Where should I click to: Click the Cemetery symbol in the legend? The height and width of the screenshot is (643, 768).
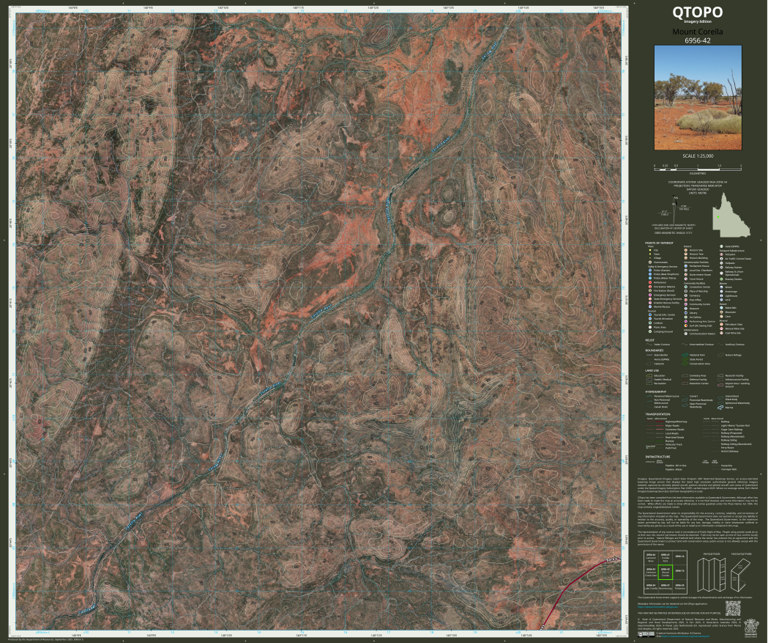point(686,296)
